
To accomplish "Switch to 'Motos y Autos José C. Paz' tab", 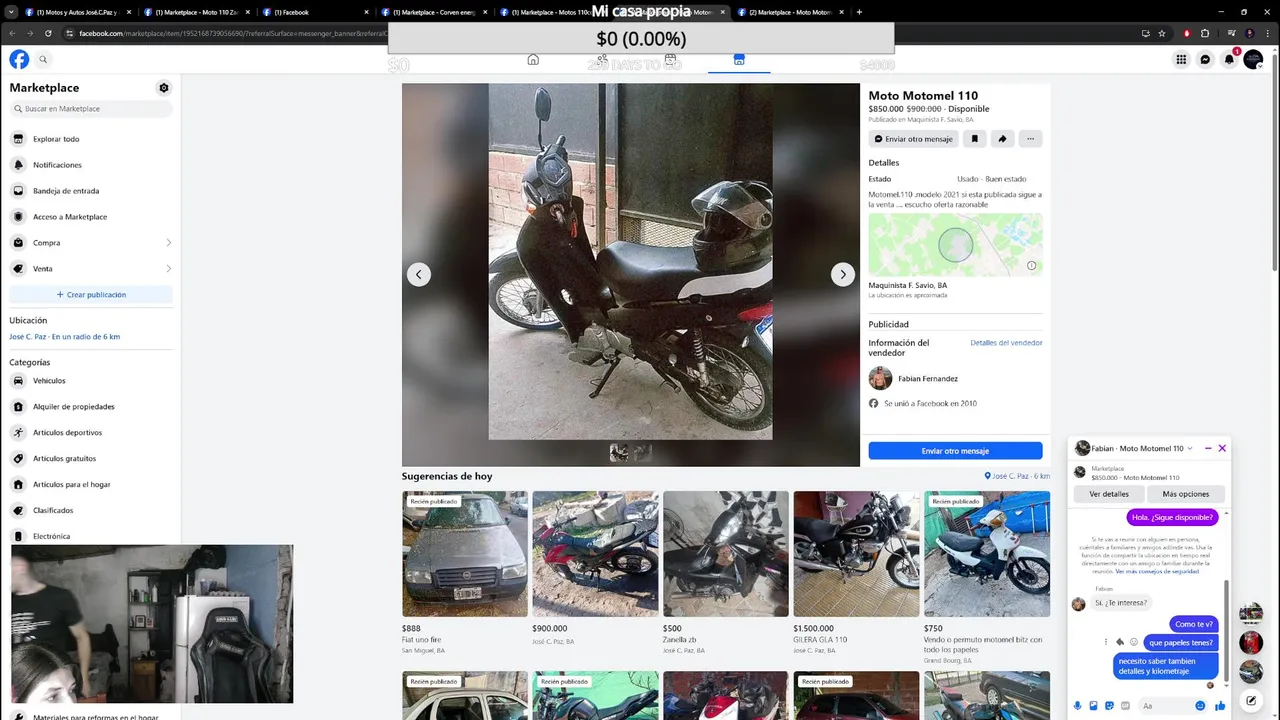I will click(77, 12).
